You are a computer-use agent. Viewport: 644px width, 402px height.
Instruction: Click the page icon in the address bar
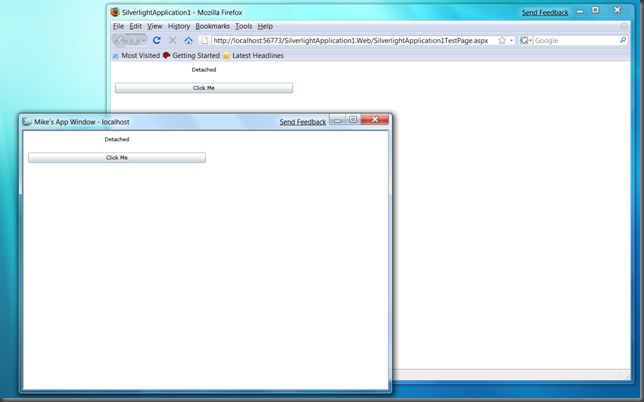pos(205,40)
